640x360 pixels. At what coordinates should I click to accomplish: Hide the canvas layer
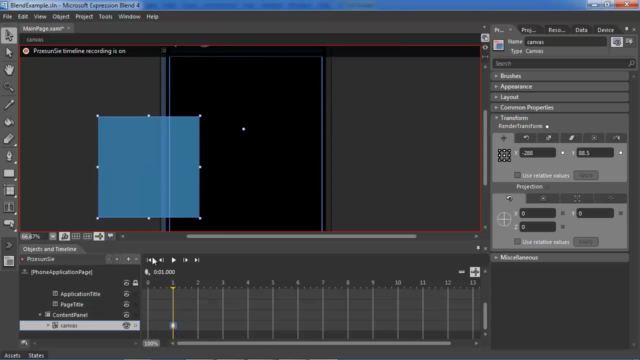(x=126, y=325)
